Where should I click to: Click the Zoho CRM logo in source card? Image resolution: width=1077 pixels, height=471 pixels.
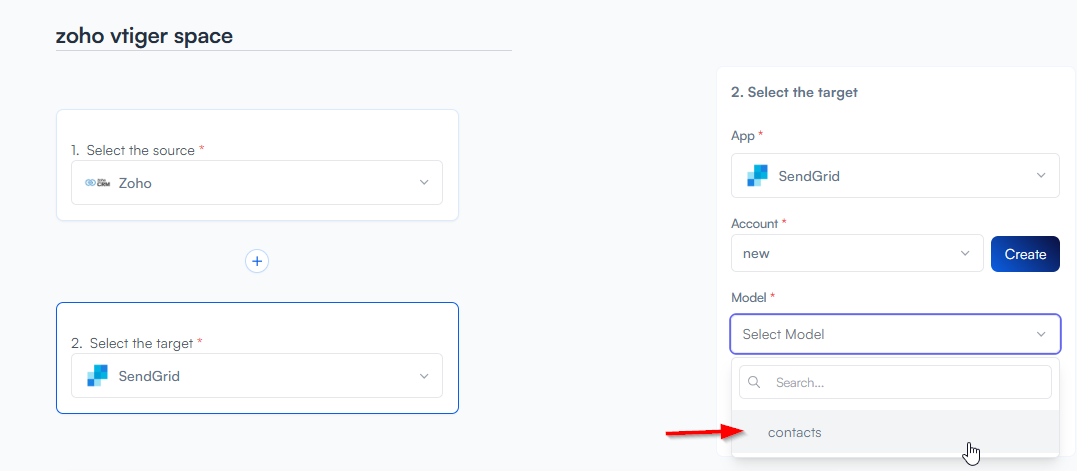point(97,183)
